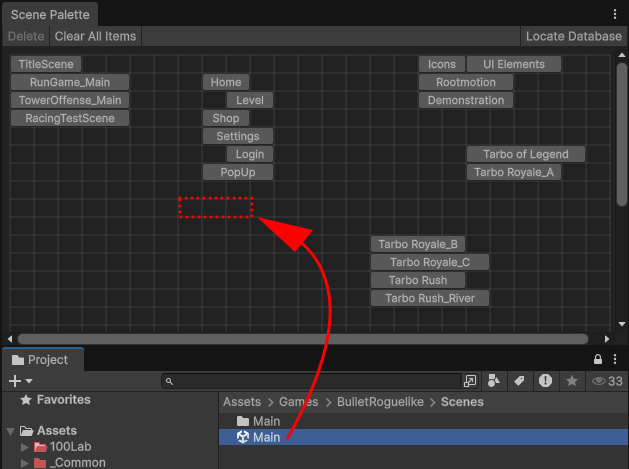This screenshot has width=629, height=469.
Task: Open create asset dropdown arrow
Action: [x=29, y=381]
